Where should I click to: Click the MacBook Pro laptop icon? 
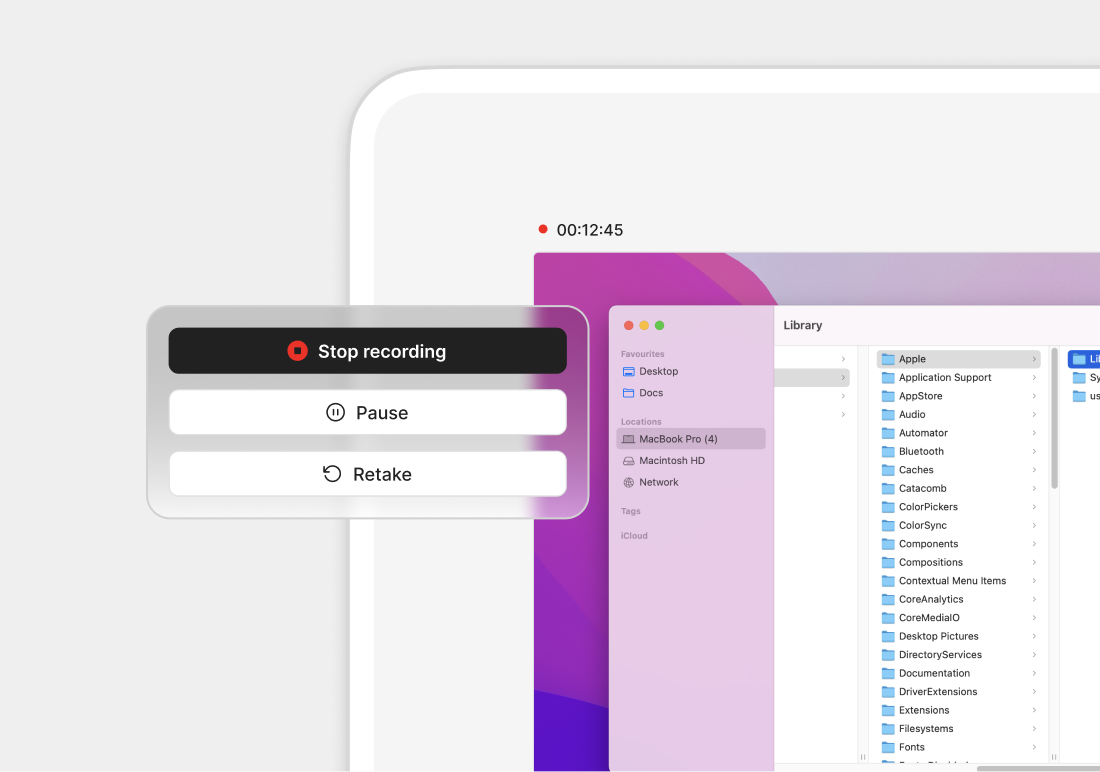point(629,439)
